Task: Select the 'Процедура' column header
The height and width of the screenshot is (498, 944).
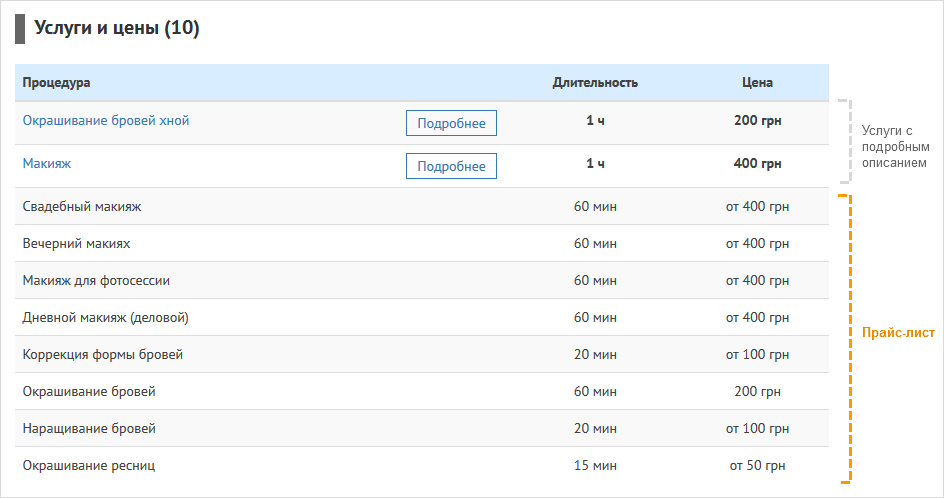Action: [57, 82]
